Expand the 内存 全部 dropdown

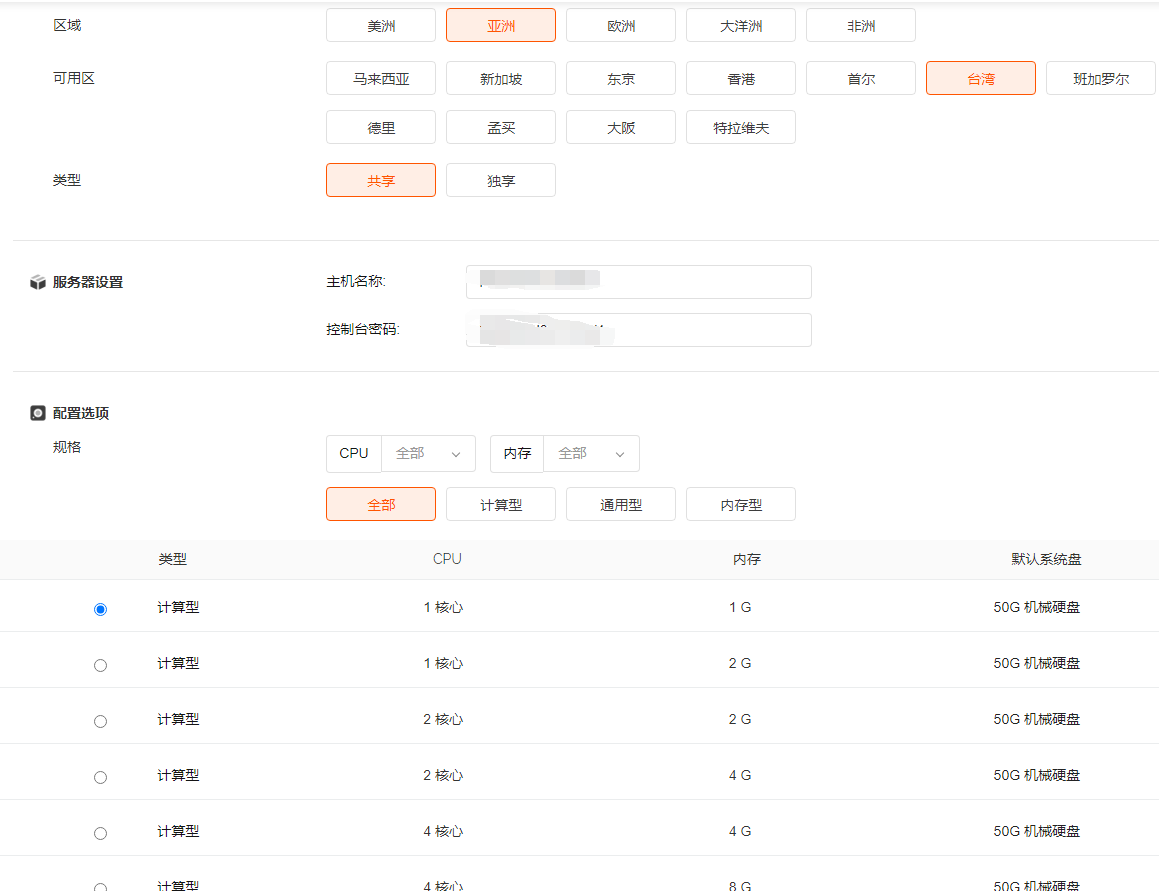pos(591,454)
